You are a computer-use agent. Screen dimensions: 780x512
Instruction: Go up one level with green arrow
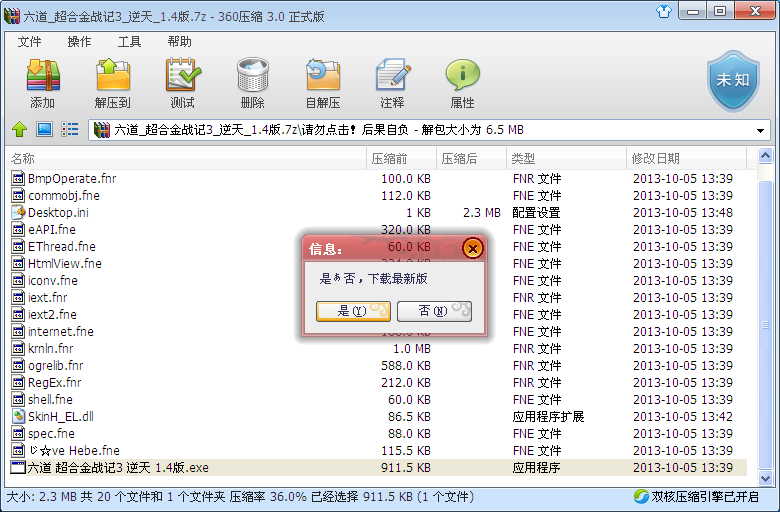19,129
